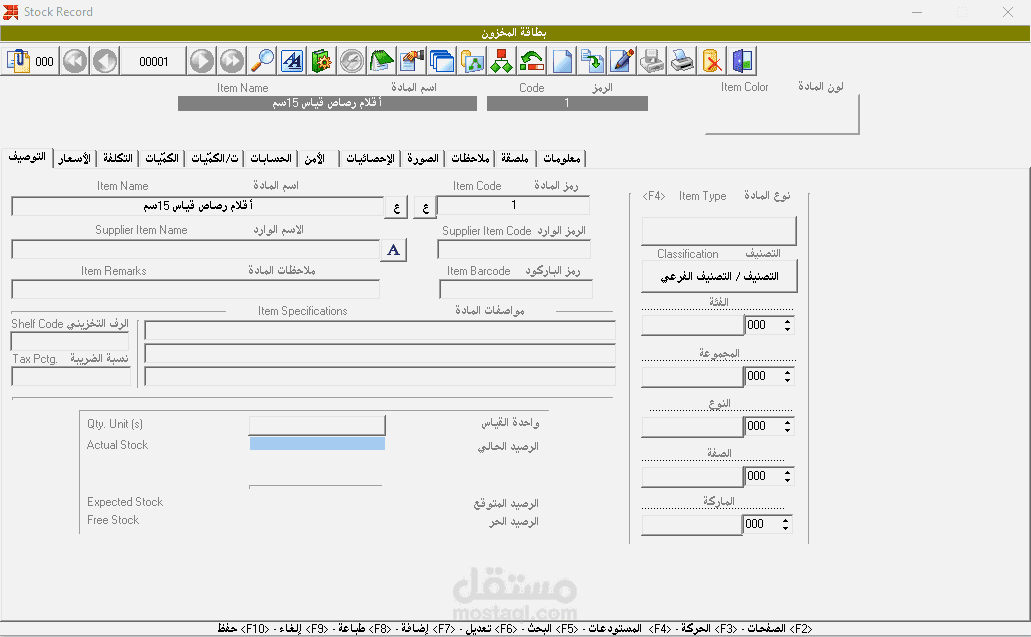Switch to the معلومات tab
The width and height of the screenshot is (1031, 637).
562,158
